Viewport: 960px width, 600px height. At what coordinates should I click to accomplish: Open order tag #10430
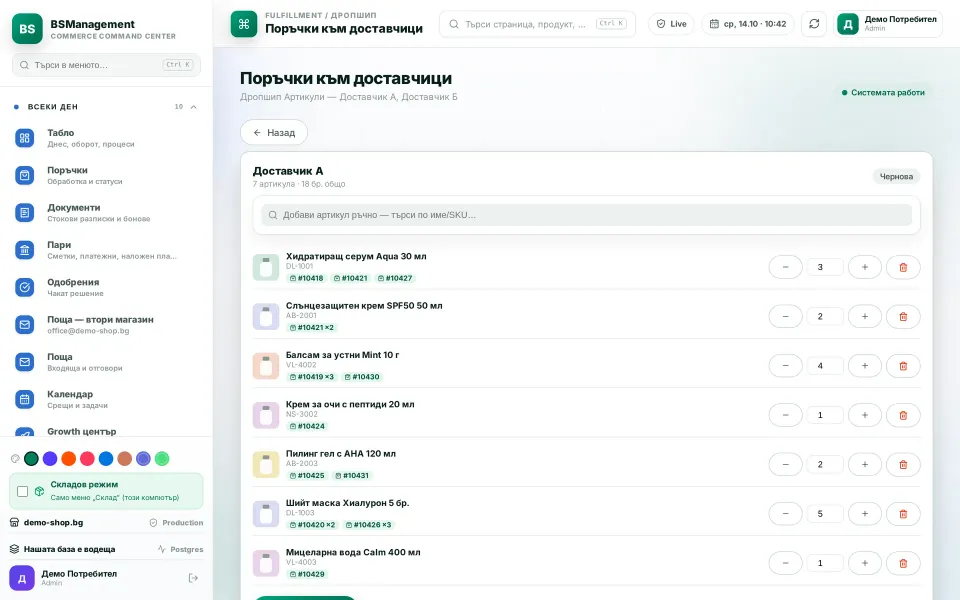click(x=362, y=377)
